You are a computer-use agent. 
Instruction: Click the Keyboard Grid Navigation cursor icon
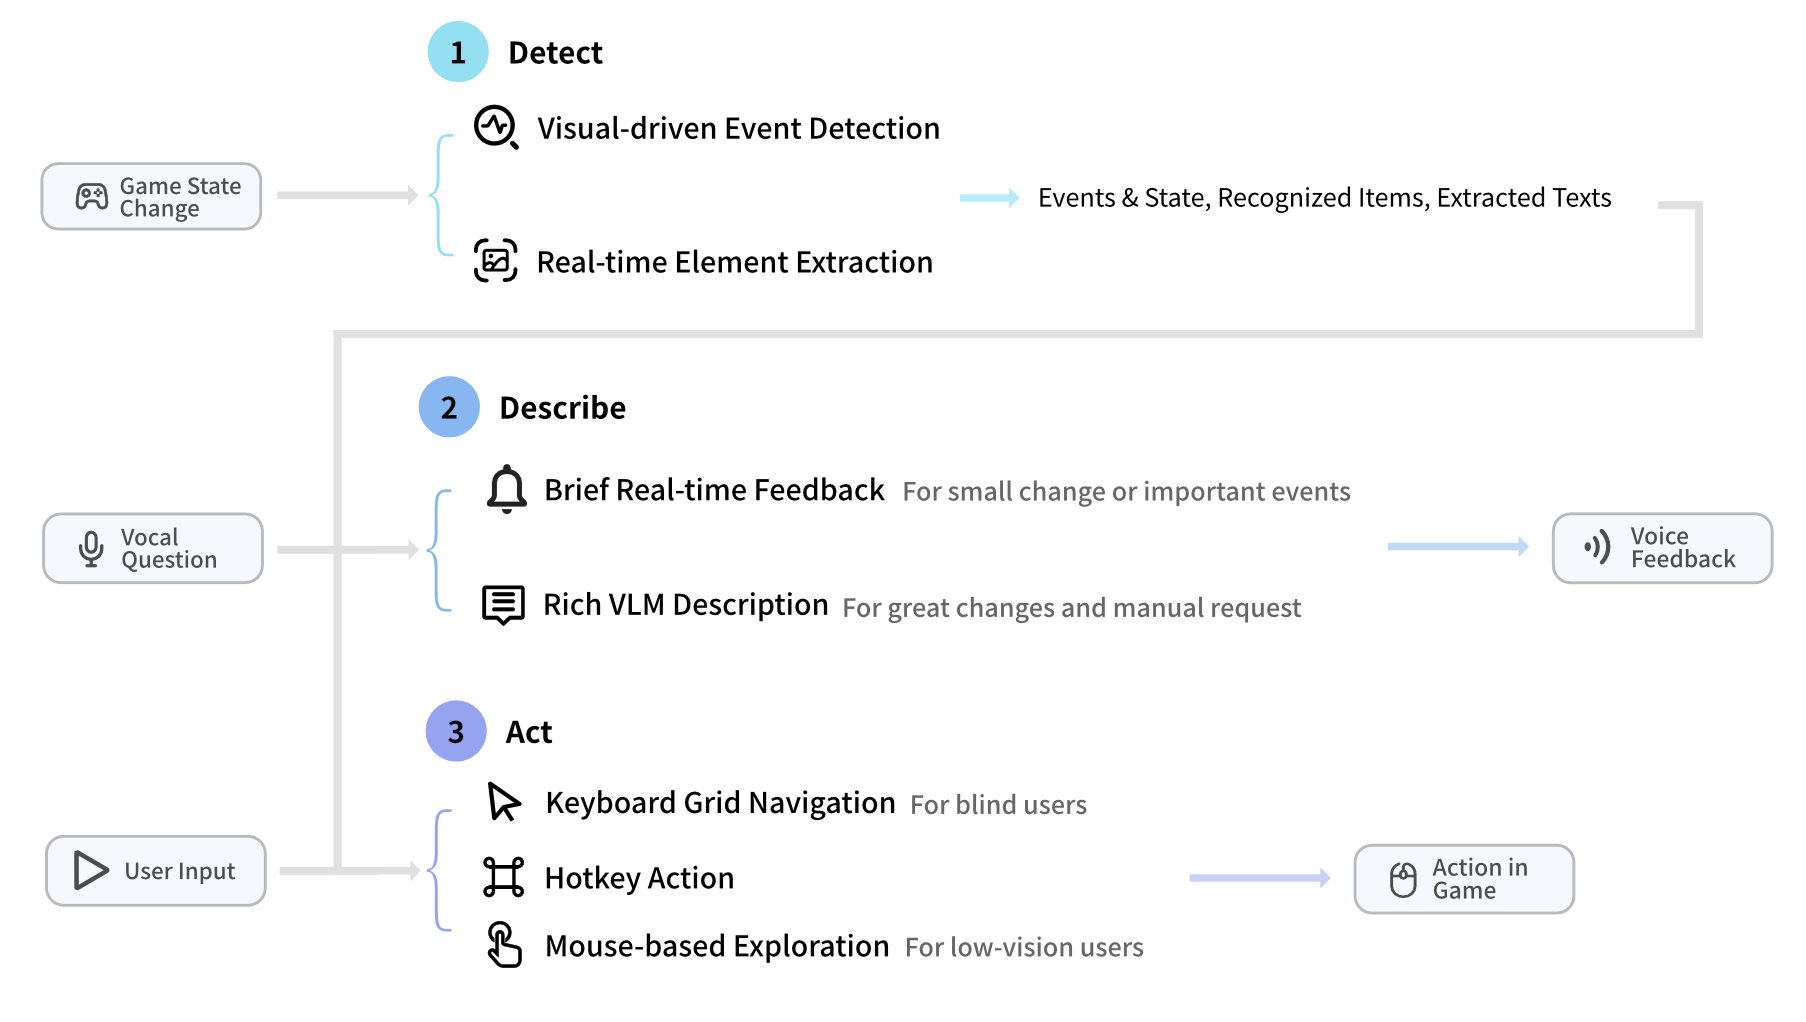coord(503,802)
